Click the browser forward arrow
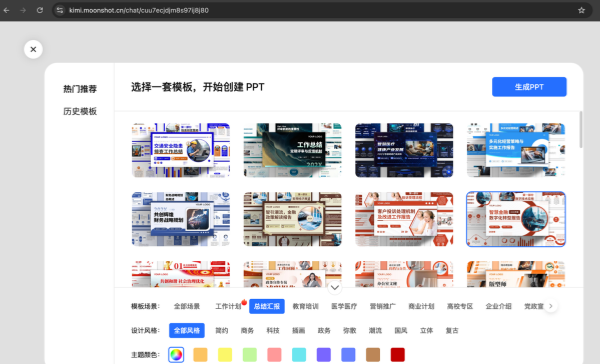Viewport: 600px width, 364px height. 23,10
